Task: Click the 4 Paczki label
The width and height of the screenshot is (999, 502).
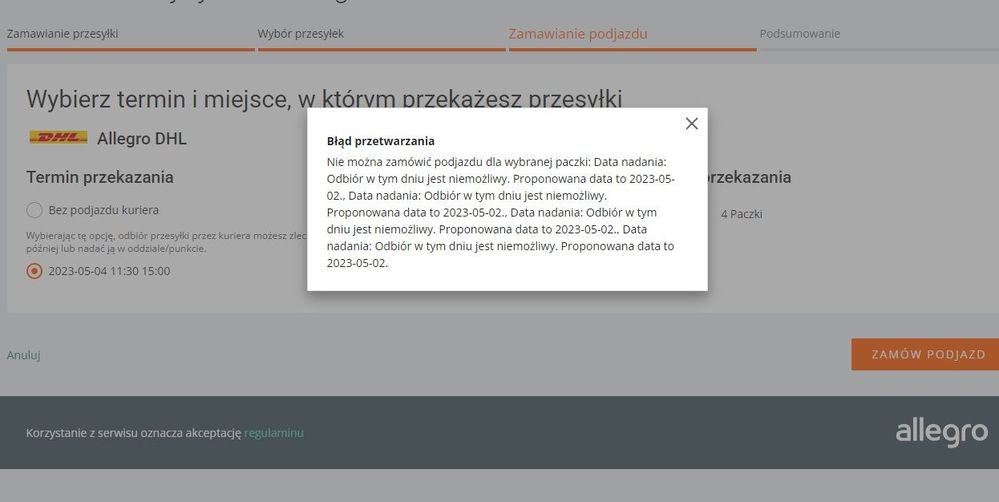Action: coord(741,214)
